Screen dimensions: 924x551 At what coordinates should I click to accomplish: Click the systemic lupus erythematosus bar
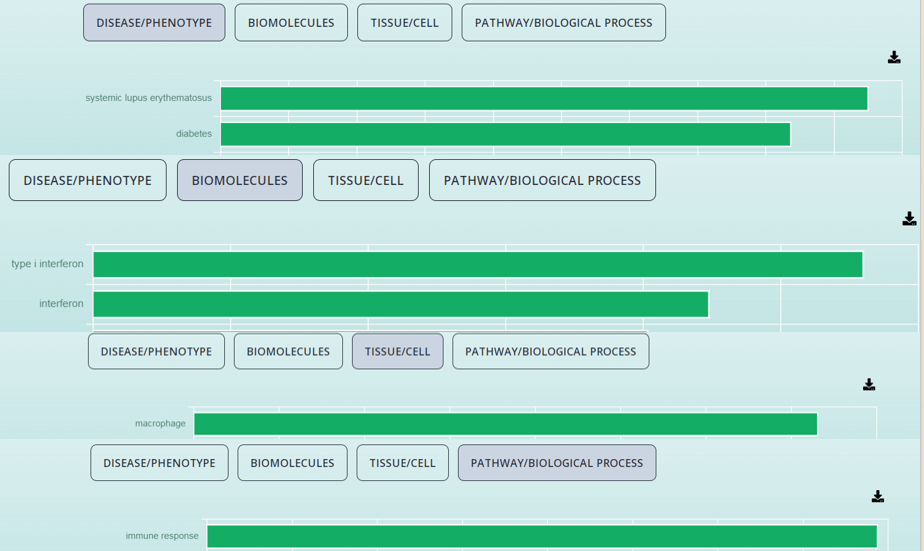pos(544,98)
